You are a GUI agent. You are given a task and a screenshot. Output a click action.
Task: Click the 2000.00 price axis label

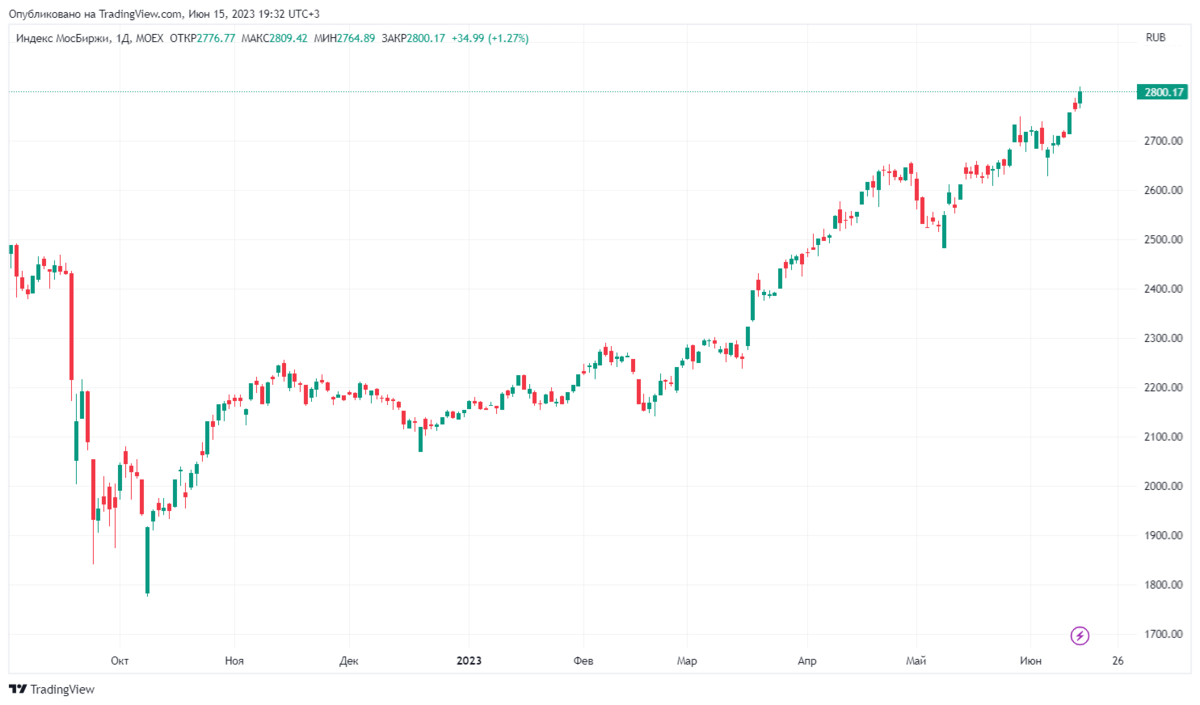click(x=1164, y=487)
